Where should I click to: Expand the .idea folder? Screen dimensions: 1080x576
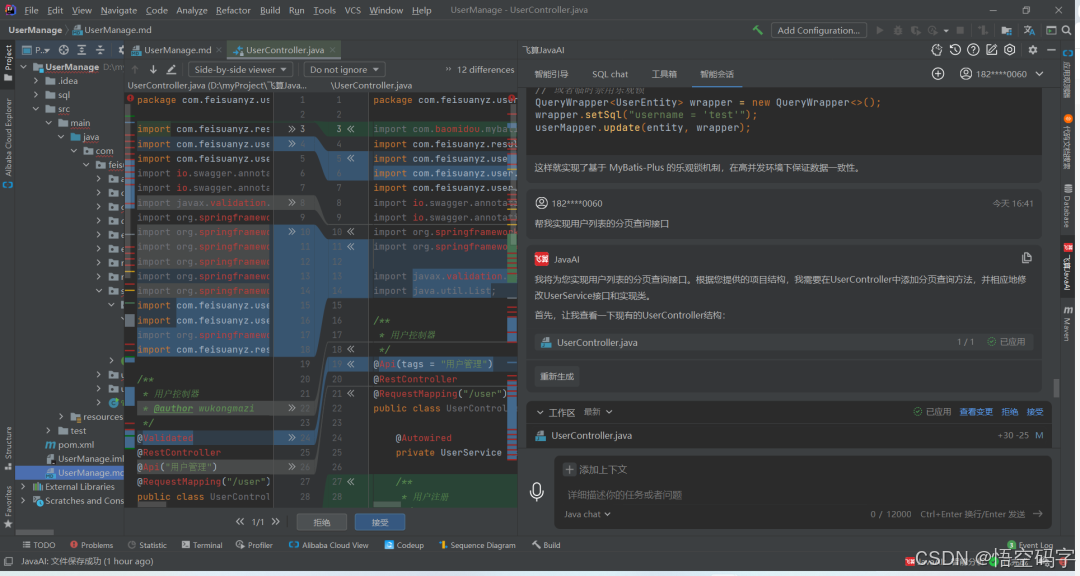pos(37,81)
